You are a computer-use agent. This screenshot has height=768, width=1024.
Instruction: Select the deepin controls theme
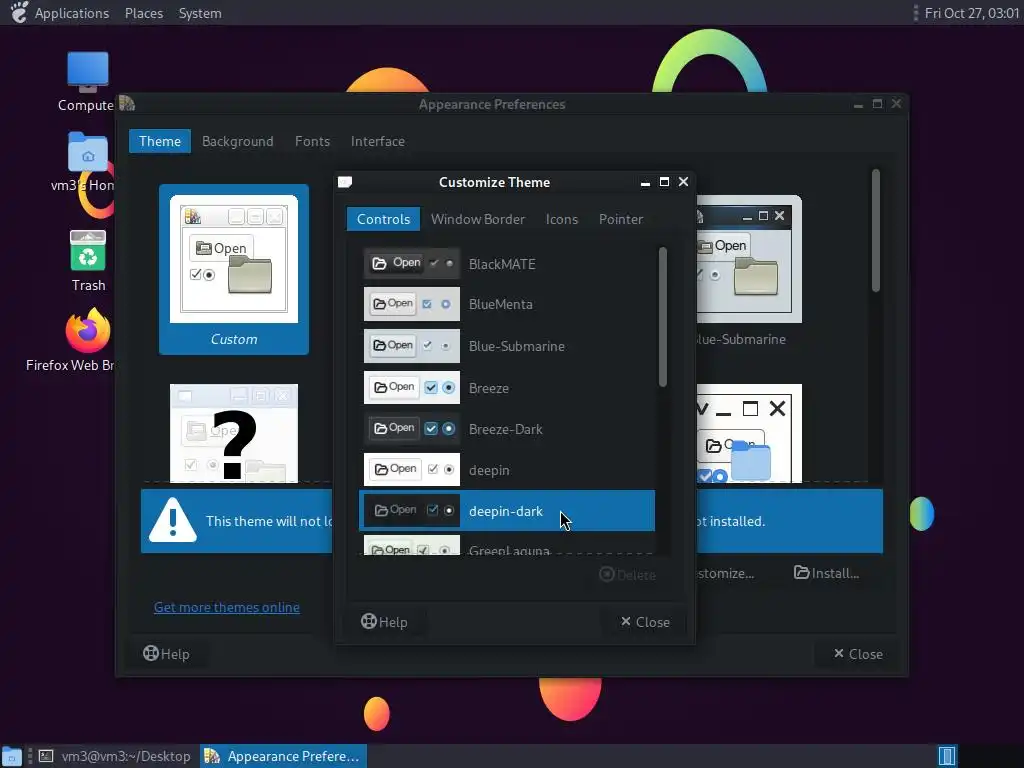[507, 470]
